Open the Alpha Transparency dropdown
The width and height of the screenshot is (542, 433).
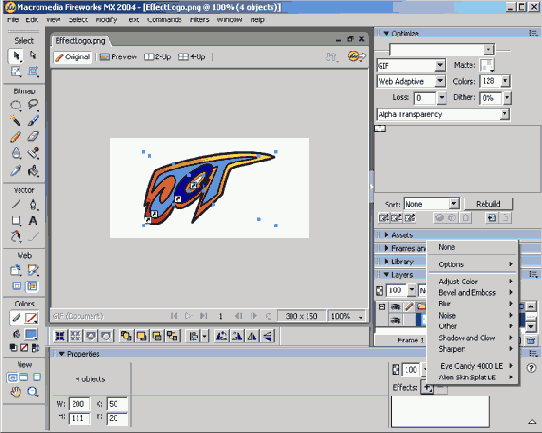click(x=504, y=114)
